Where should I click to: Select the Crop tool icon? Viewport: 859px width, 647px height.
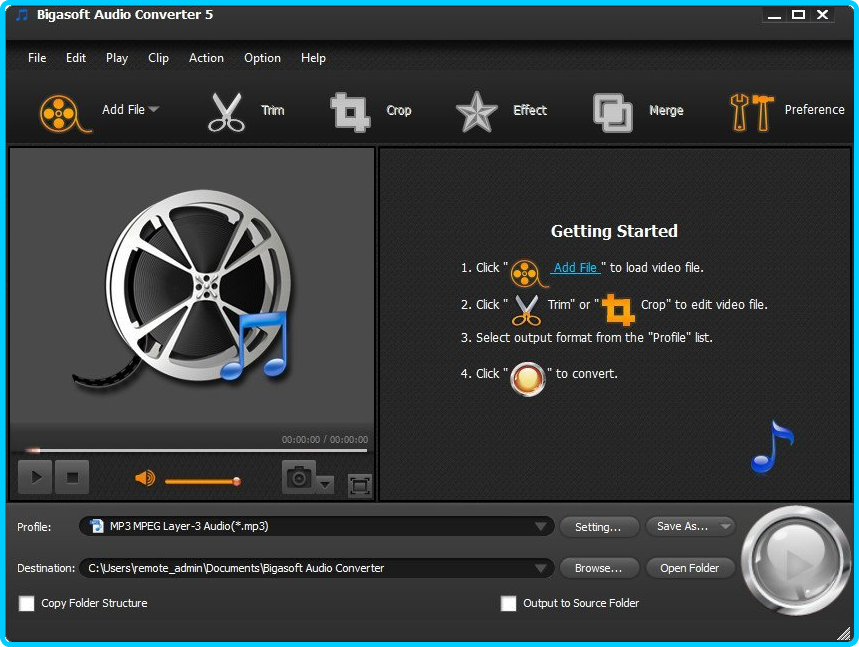click(351, 112)
